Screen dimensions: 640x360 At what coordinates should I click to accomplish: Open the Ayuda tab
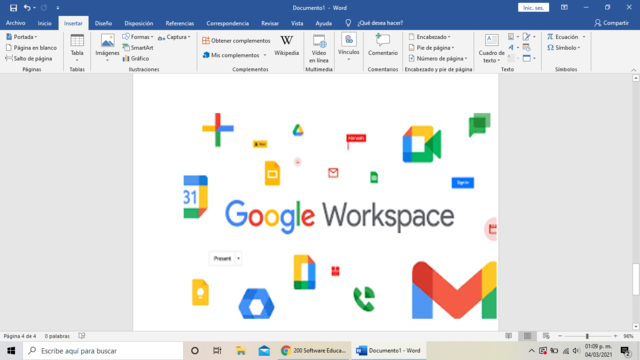(323, 23)
